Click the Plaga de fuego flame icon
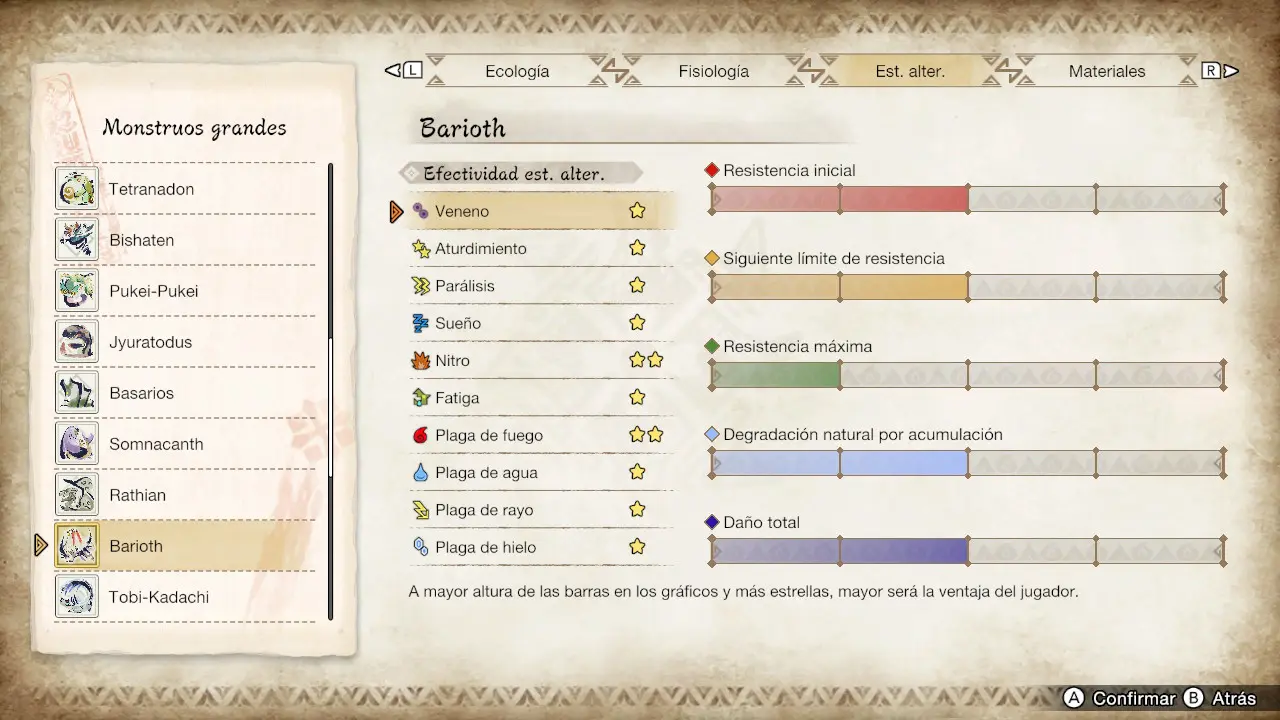Viewport: 1280px width, 720px height. [x=421, y=435]
